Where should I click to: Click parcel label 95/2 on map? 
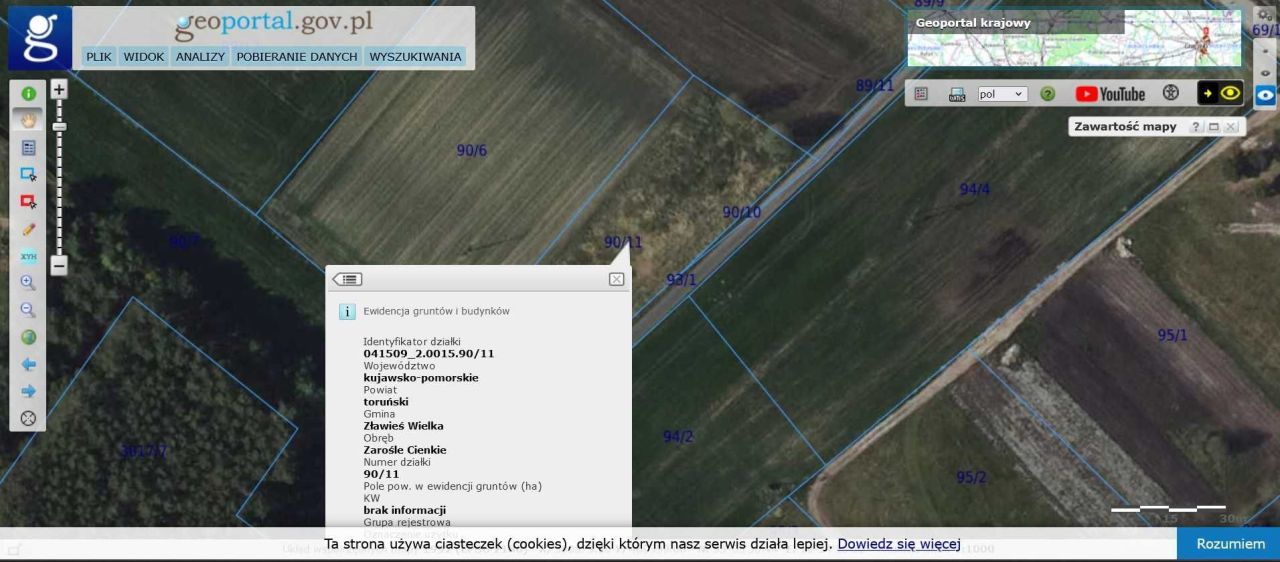[971, 477]
